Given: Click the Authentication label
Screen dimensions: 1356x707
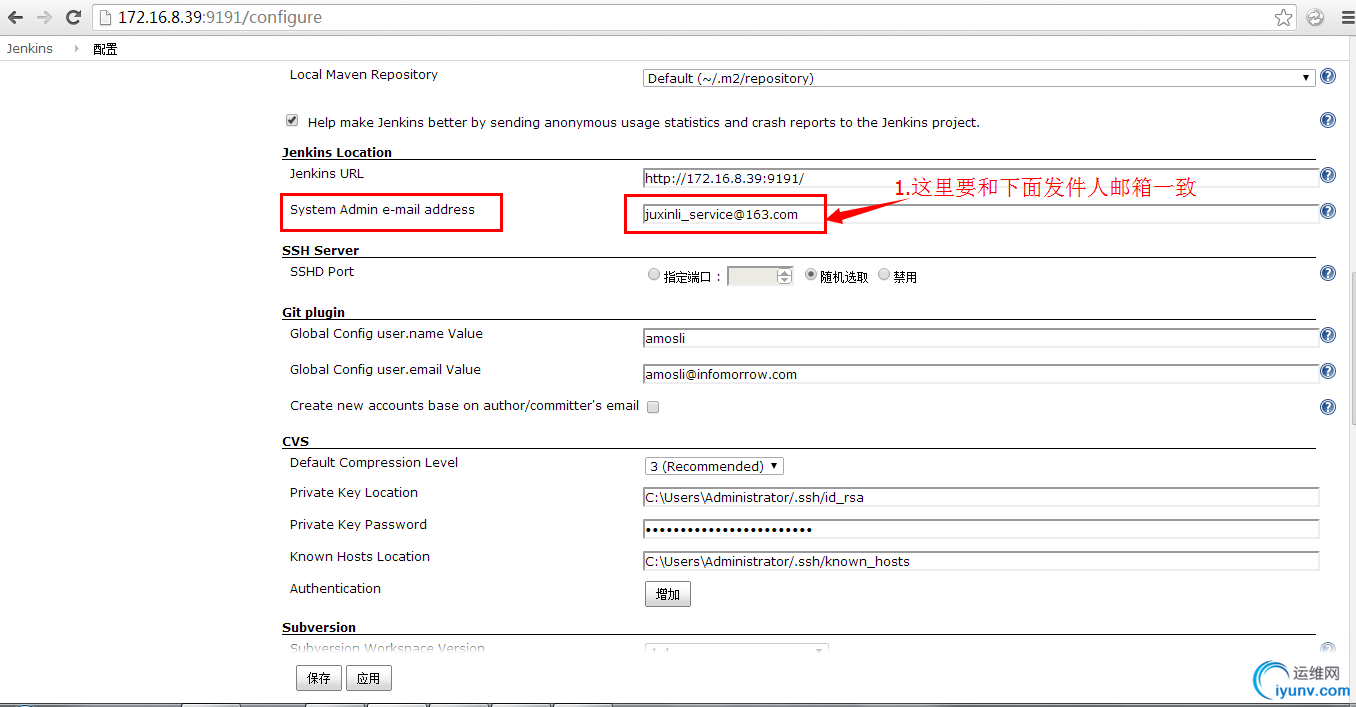Looking at the screenshot, I should [335, 588].
